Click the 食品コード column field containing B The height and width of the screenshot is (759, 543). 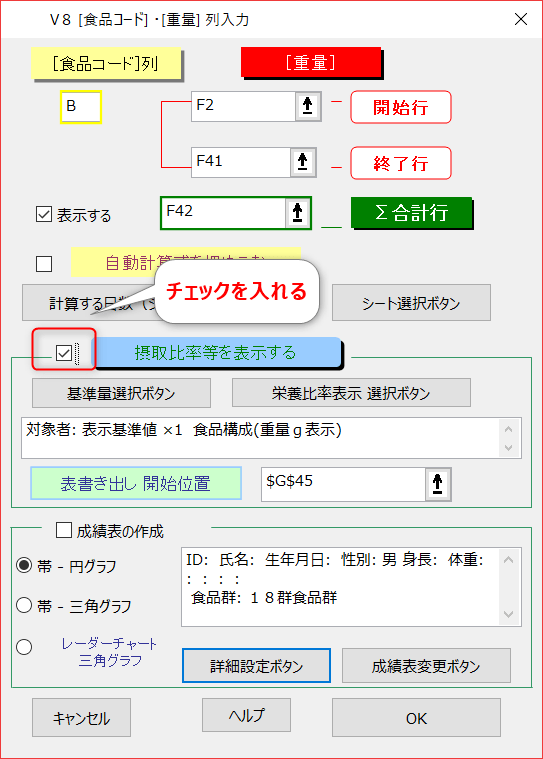81,107
